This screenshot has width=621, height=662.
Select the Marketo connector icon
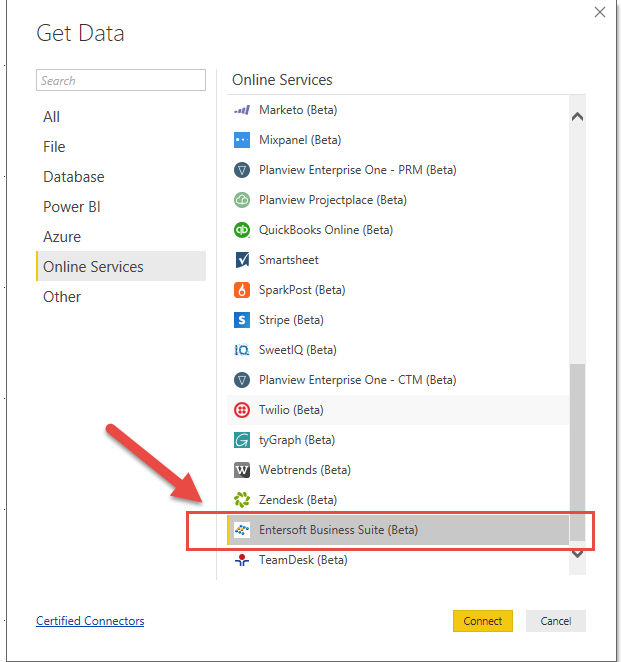[242, 110]
